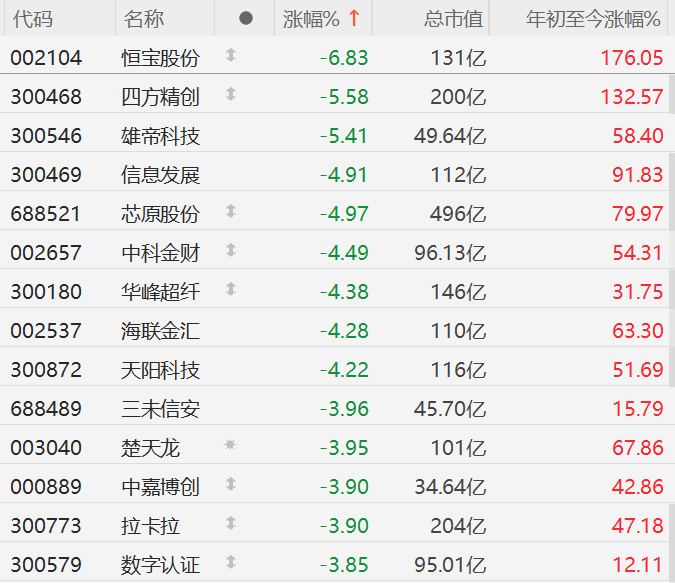Screen dimensions: 675x583
Task: Open stock 数字认证
Action: pos(161,564)
